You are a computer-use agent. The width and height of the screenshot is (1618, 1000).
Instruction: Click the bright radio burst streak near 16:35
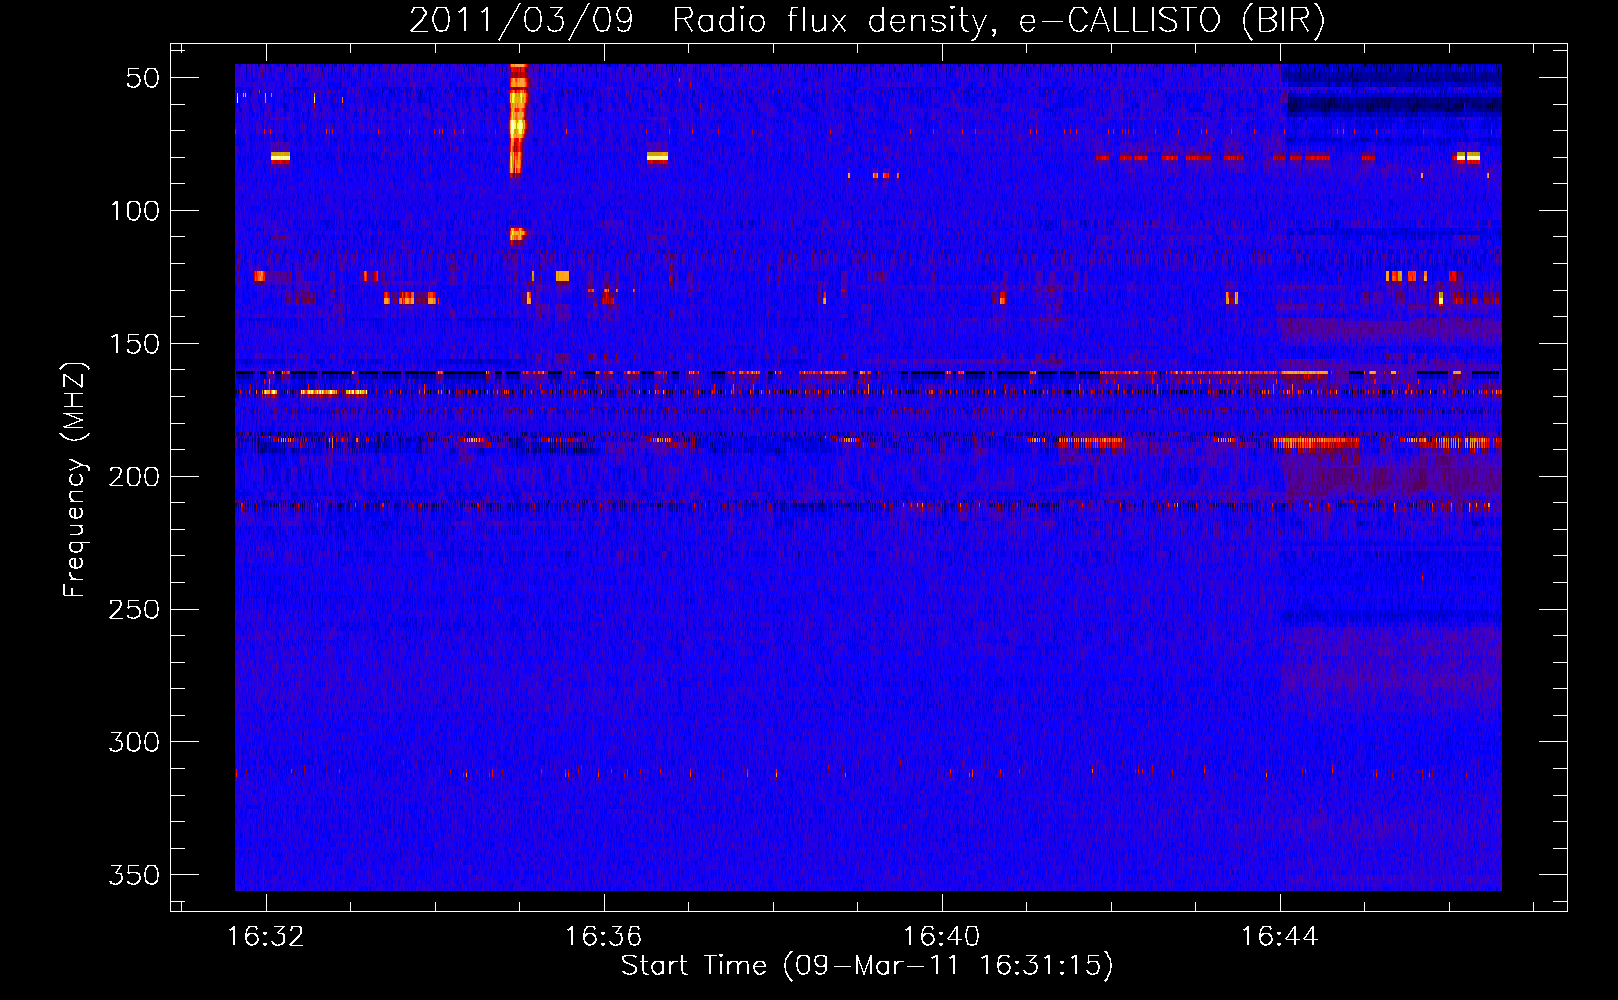pyautogui.click(x=517, y=120)
